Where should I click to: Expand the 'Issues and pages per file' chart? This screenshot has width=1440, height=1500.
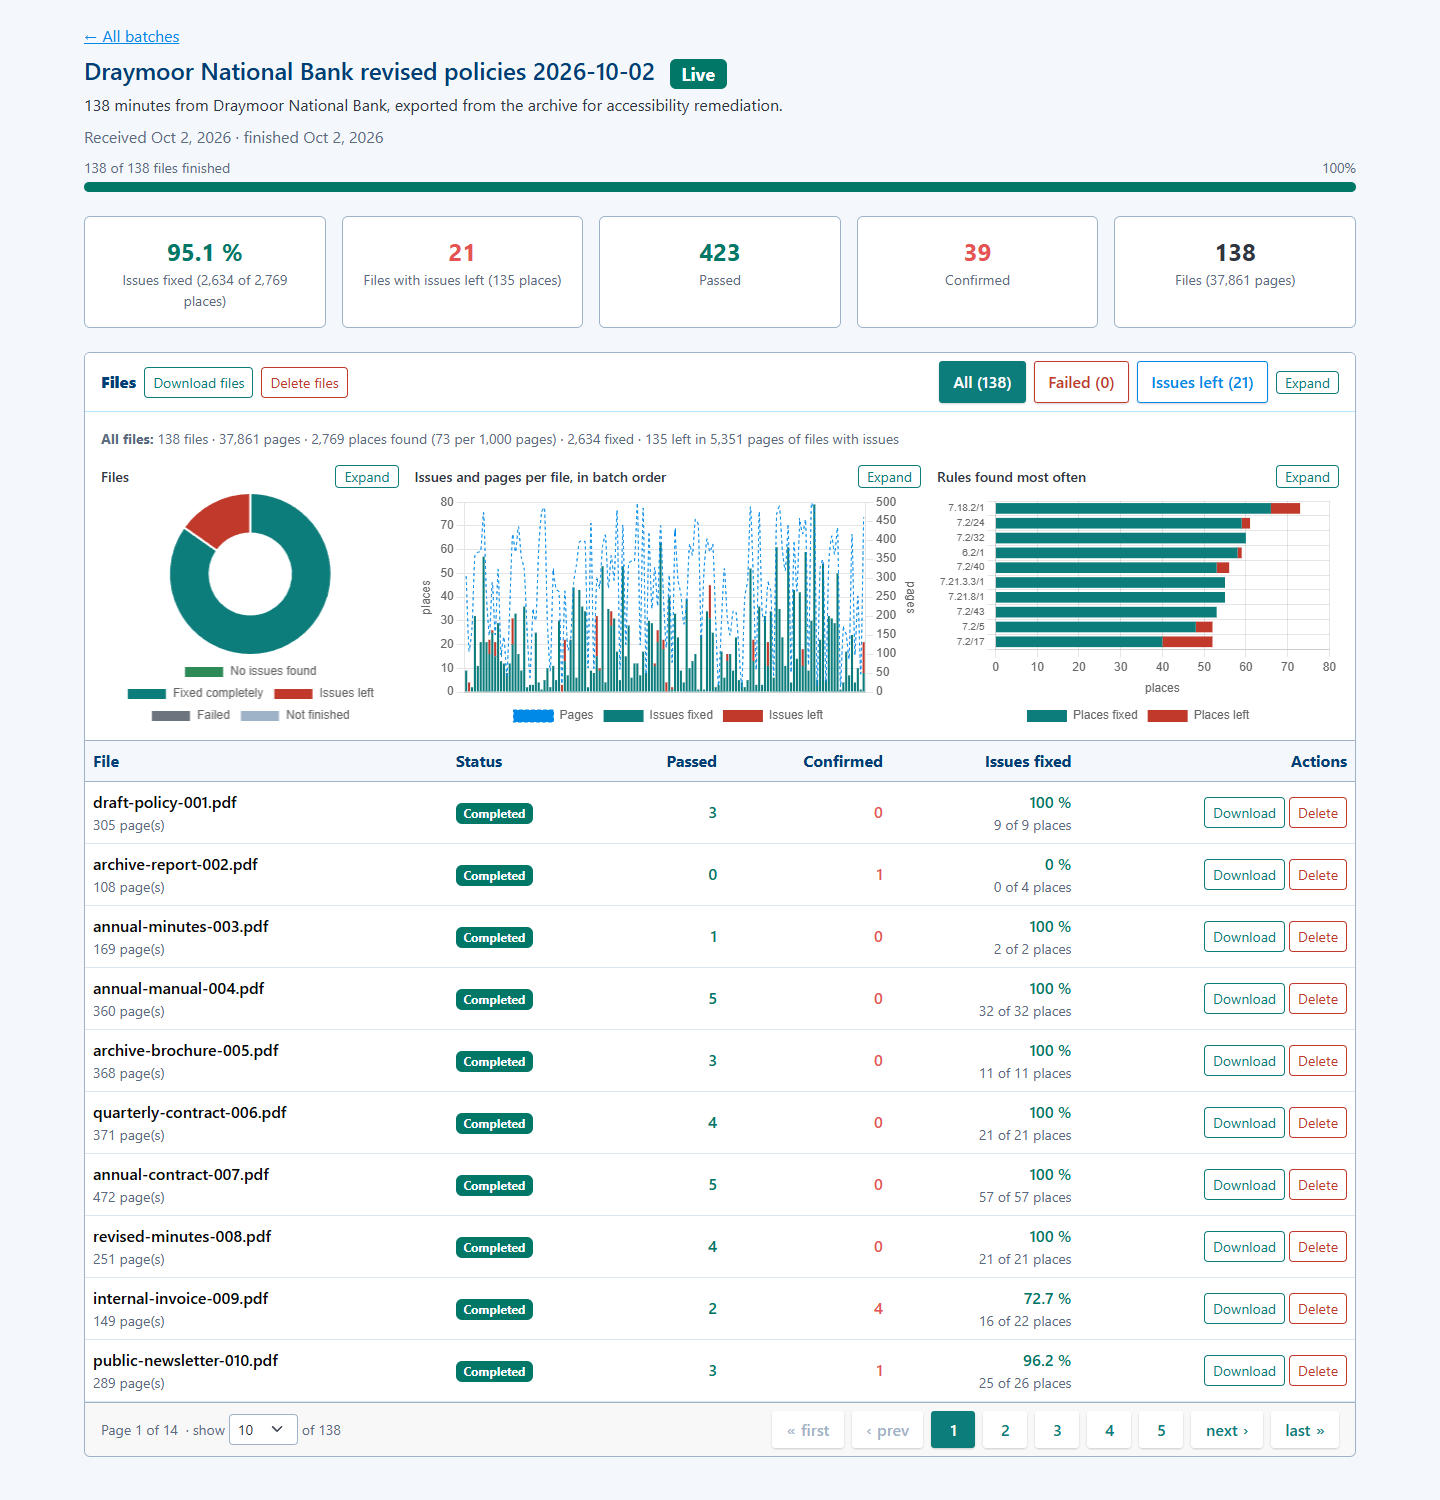[x=889, y=477]
